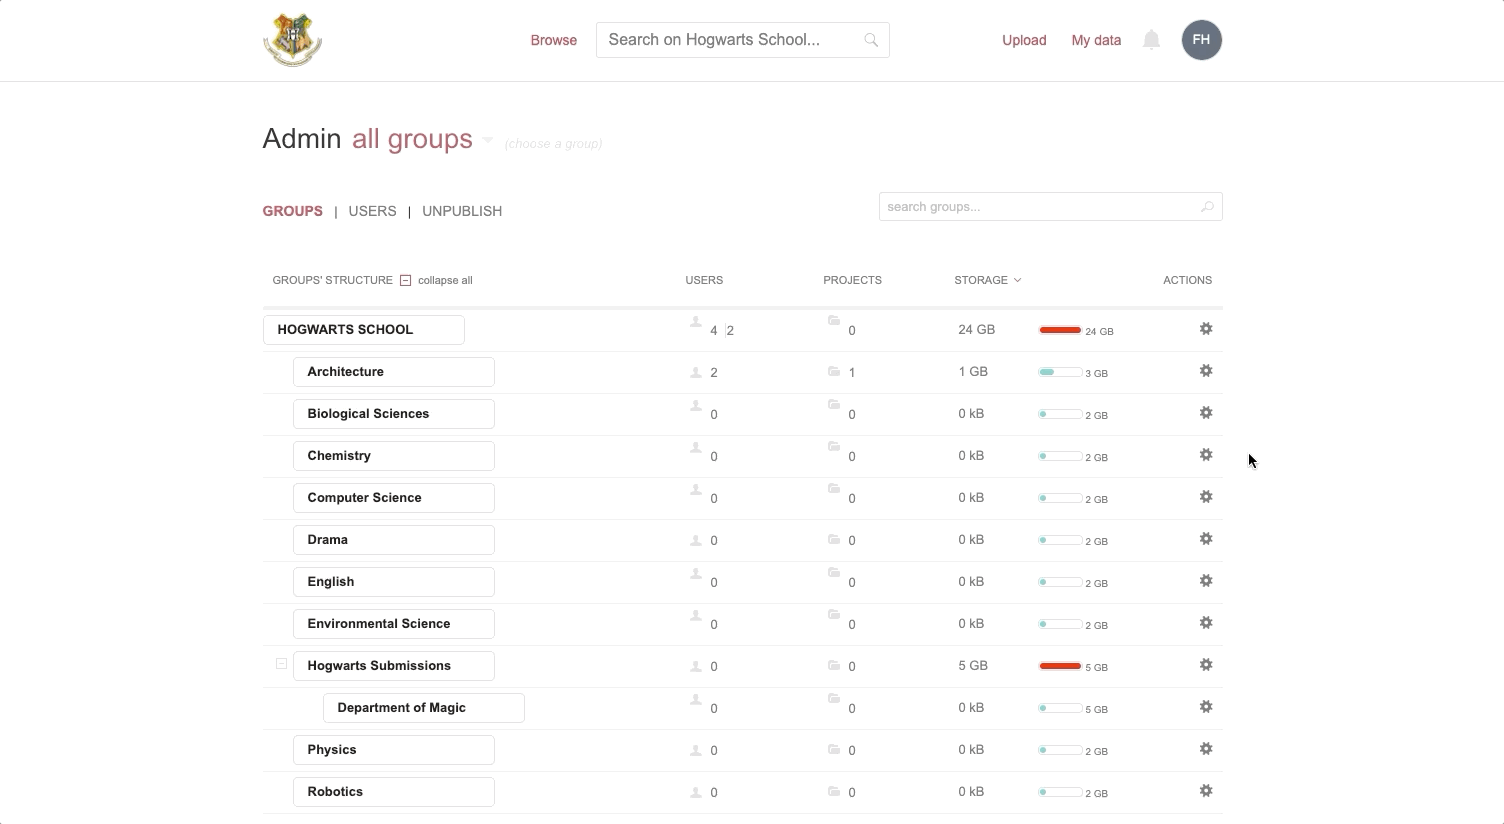Click Architecture storage usage bar

click(1060, 372)
